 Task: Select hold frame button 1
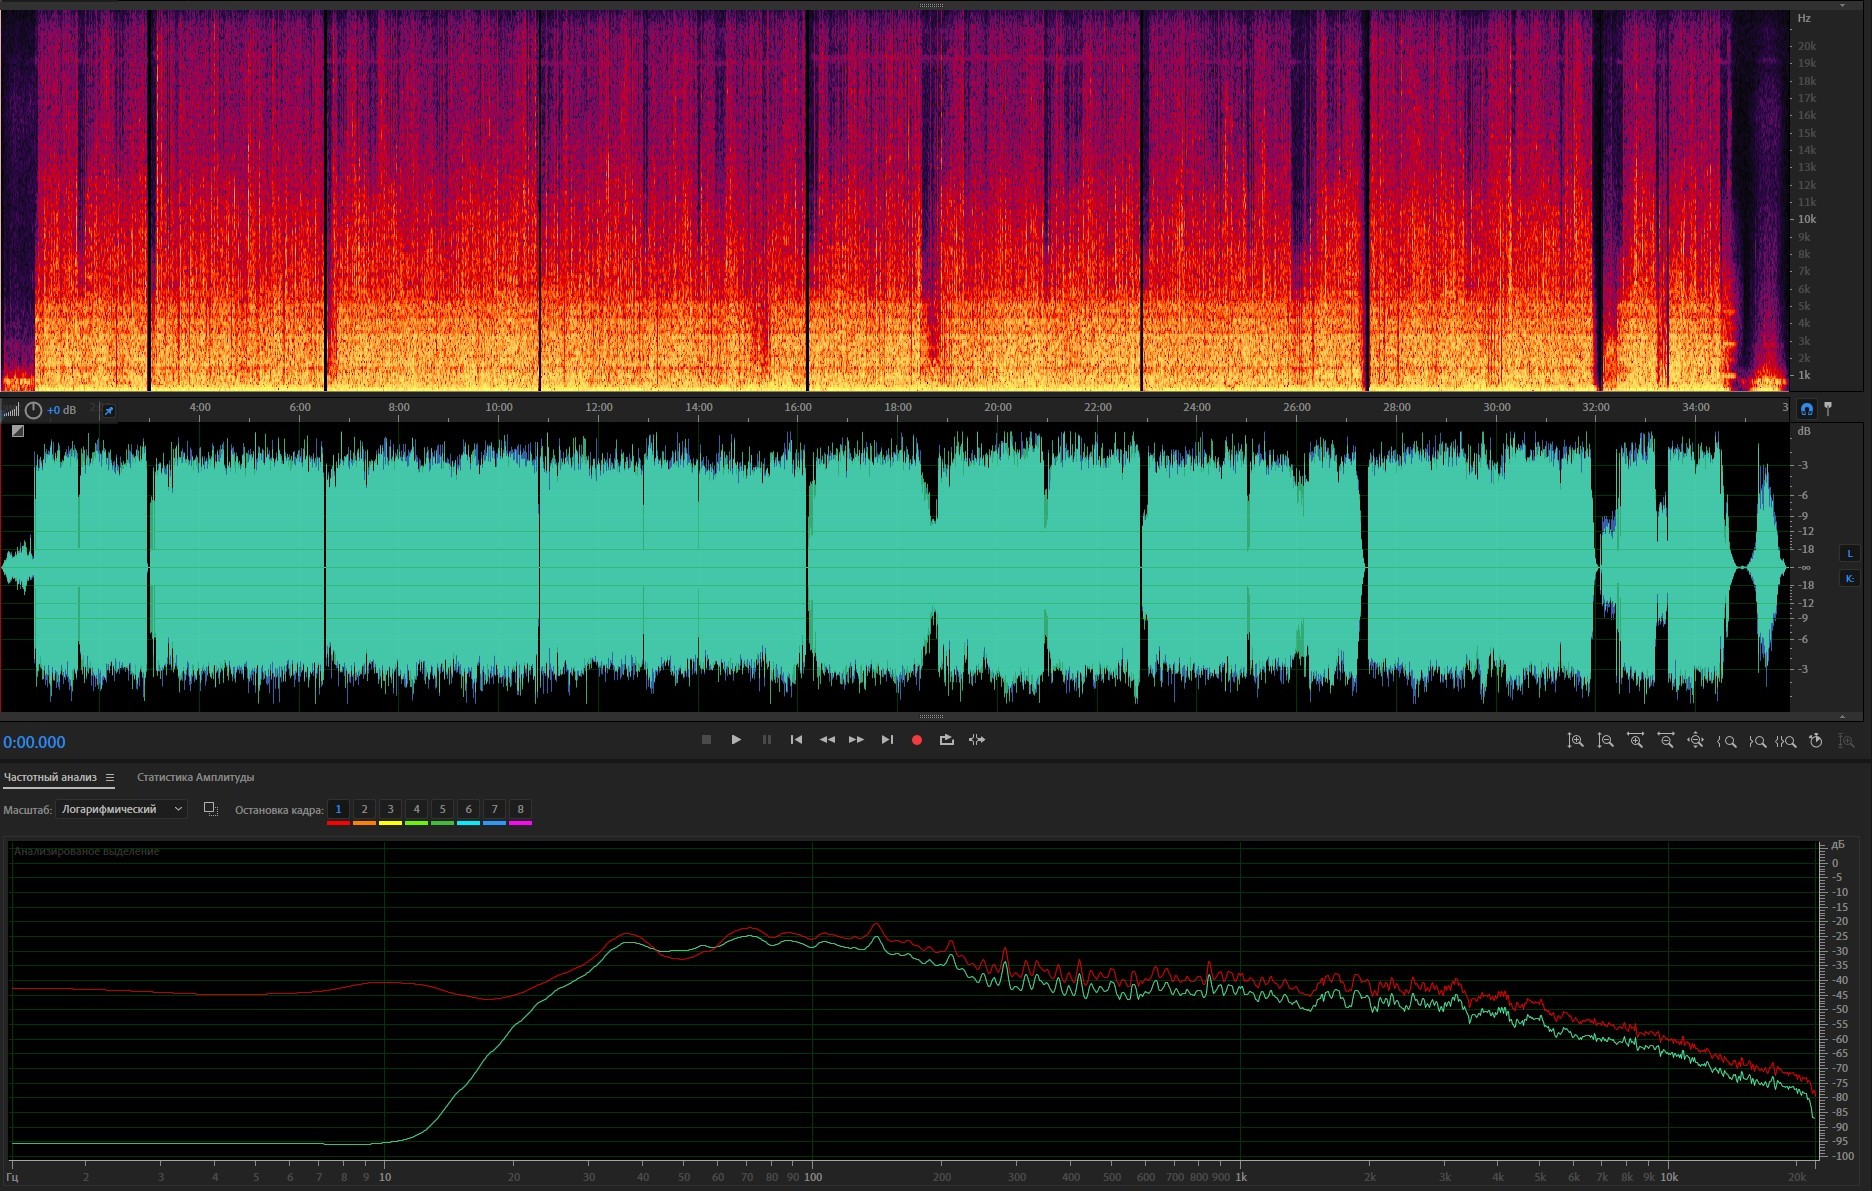338,809
